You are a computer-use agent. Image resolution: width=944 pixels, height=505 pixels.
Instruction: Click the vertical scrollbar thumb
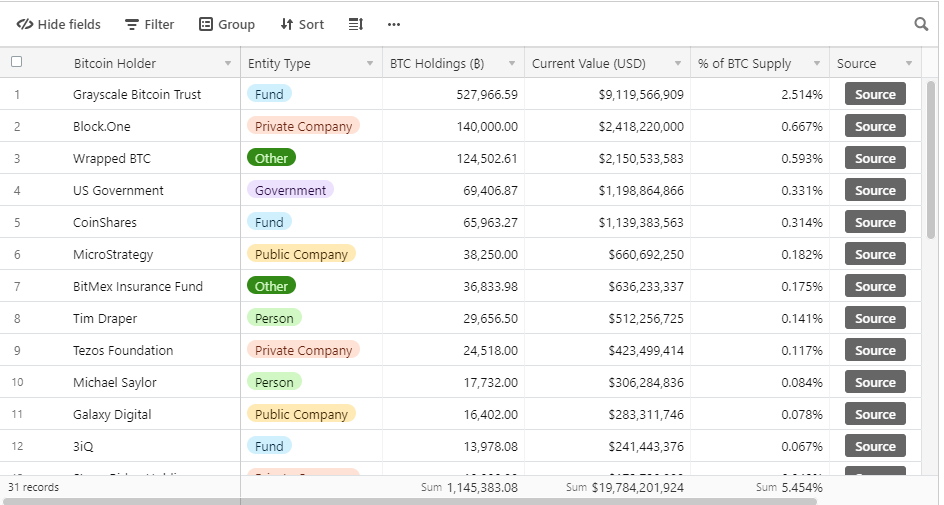[931, 160]
